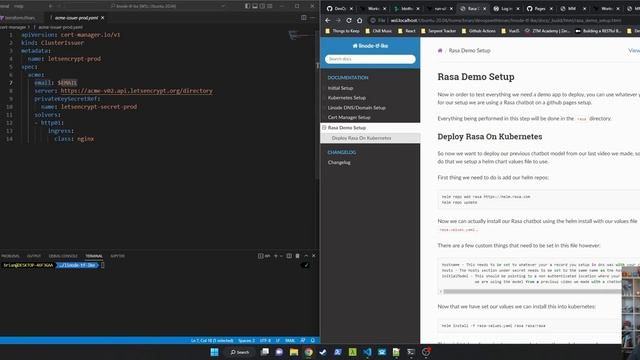
Task: Close the Rasa browser tab
Action: click(x=484, y=9)
